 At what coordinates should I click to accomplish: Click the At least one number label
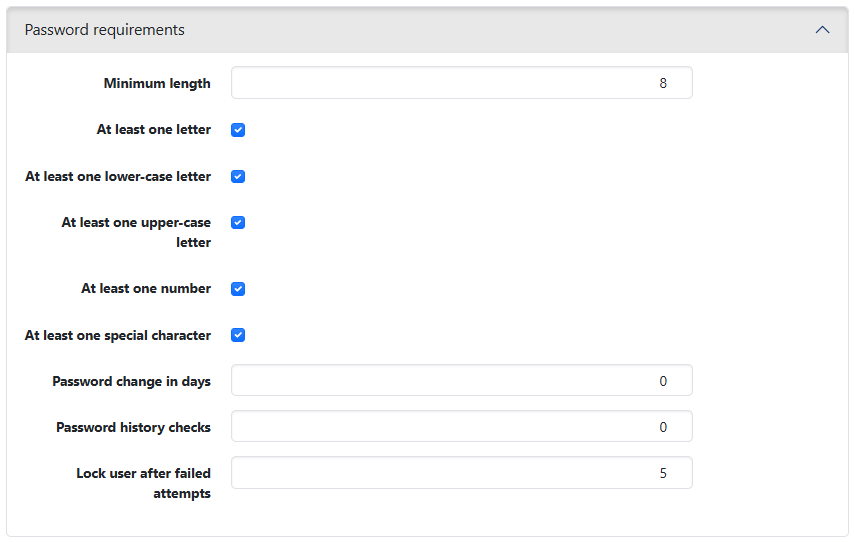click(x=146, y=288)
